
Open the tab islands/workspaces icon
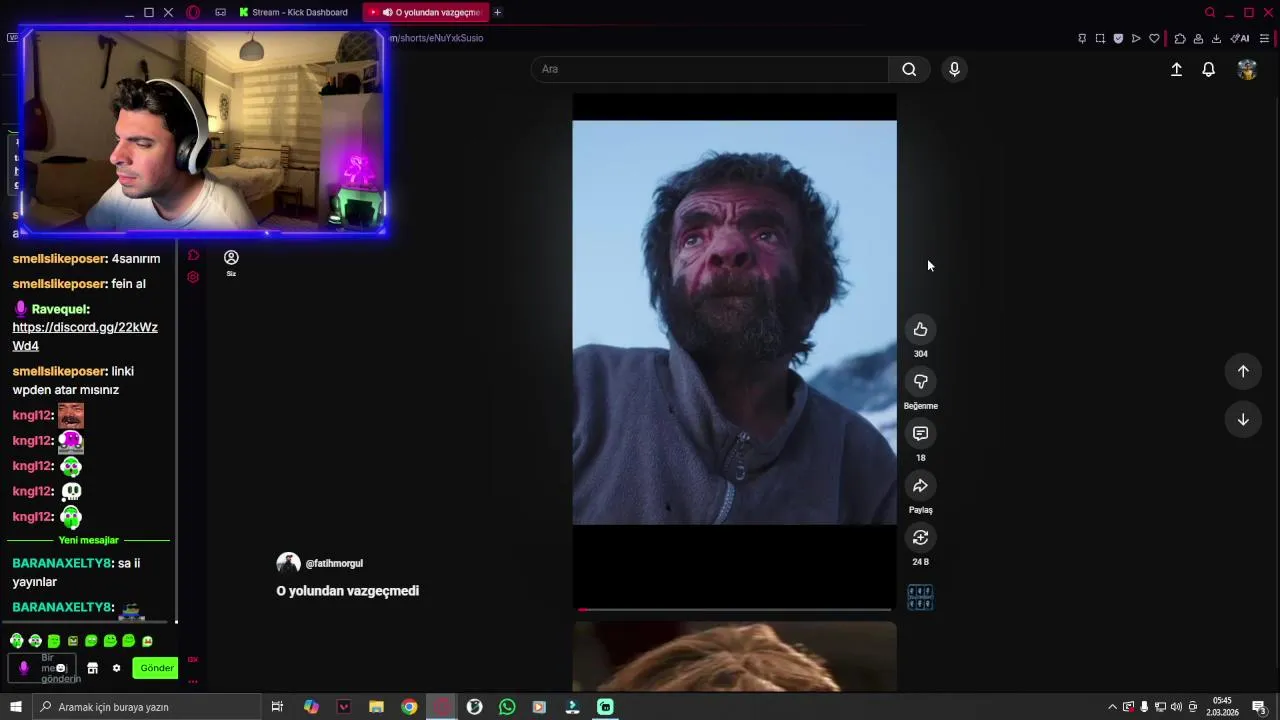tap(220, 12)
